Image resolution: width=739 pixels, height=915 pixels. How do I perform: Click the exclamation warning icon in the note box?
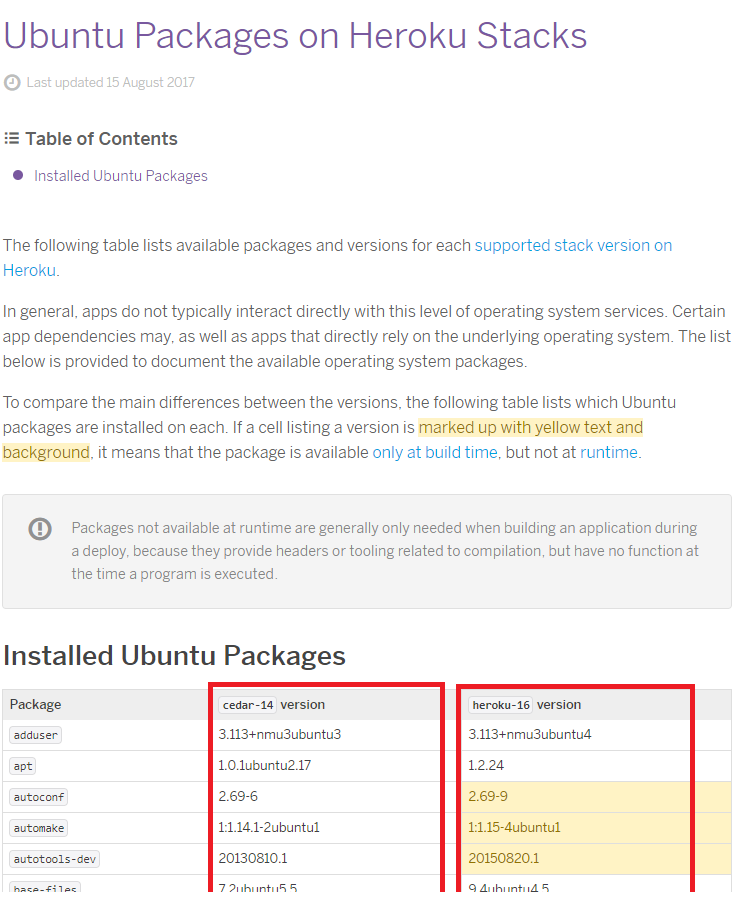click(40, 529)
